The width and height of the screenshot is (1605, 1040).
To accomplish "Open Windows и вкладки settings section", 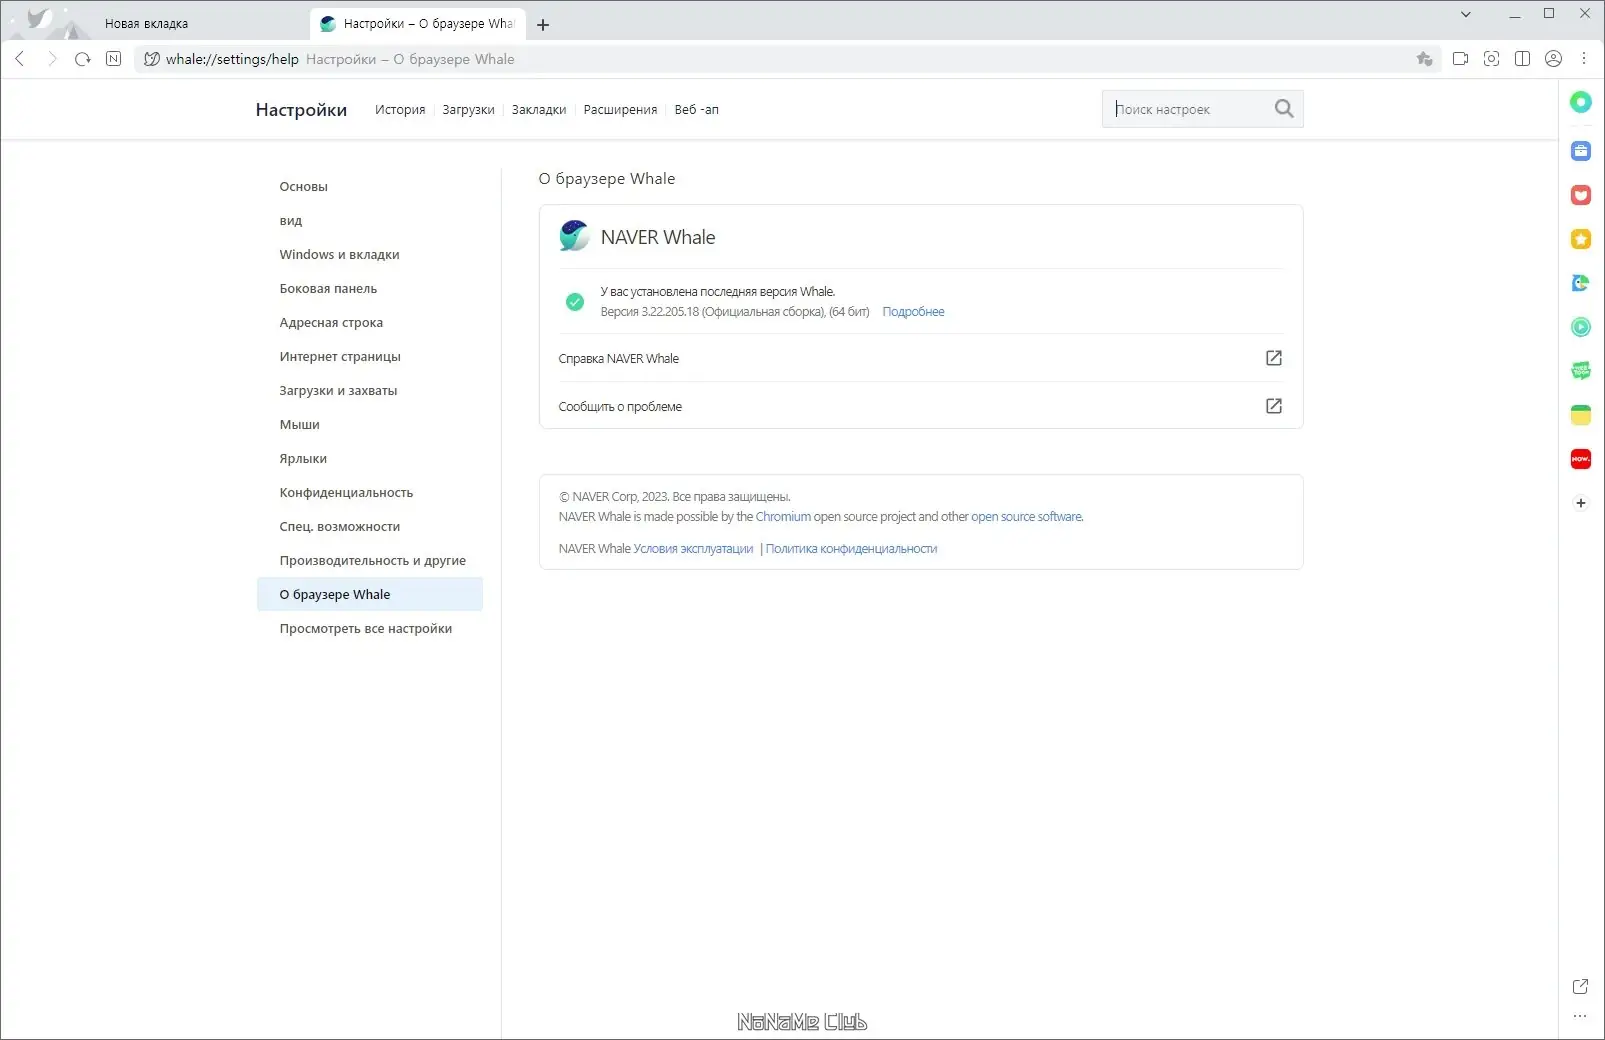I will (369, 255).
